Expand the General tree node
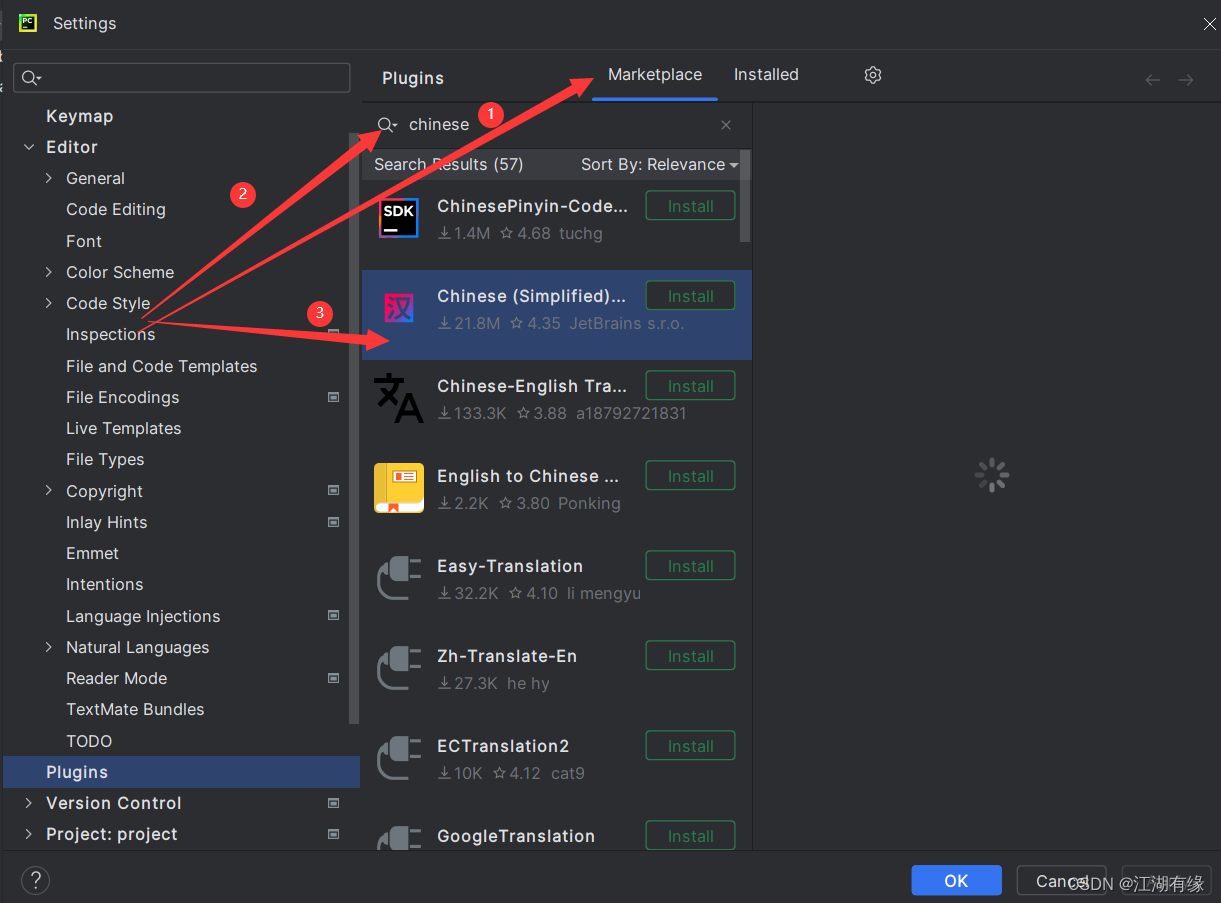The width and height of the screenshot is (1221, 903). pos(49,178)
